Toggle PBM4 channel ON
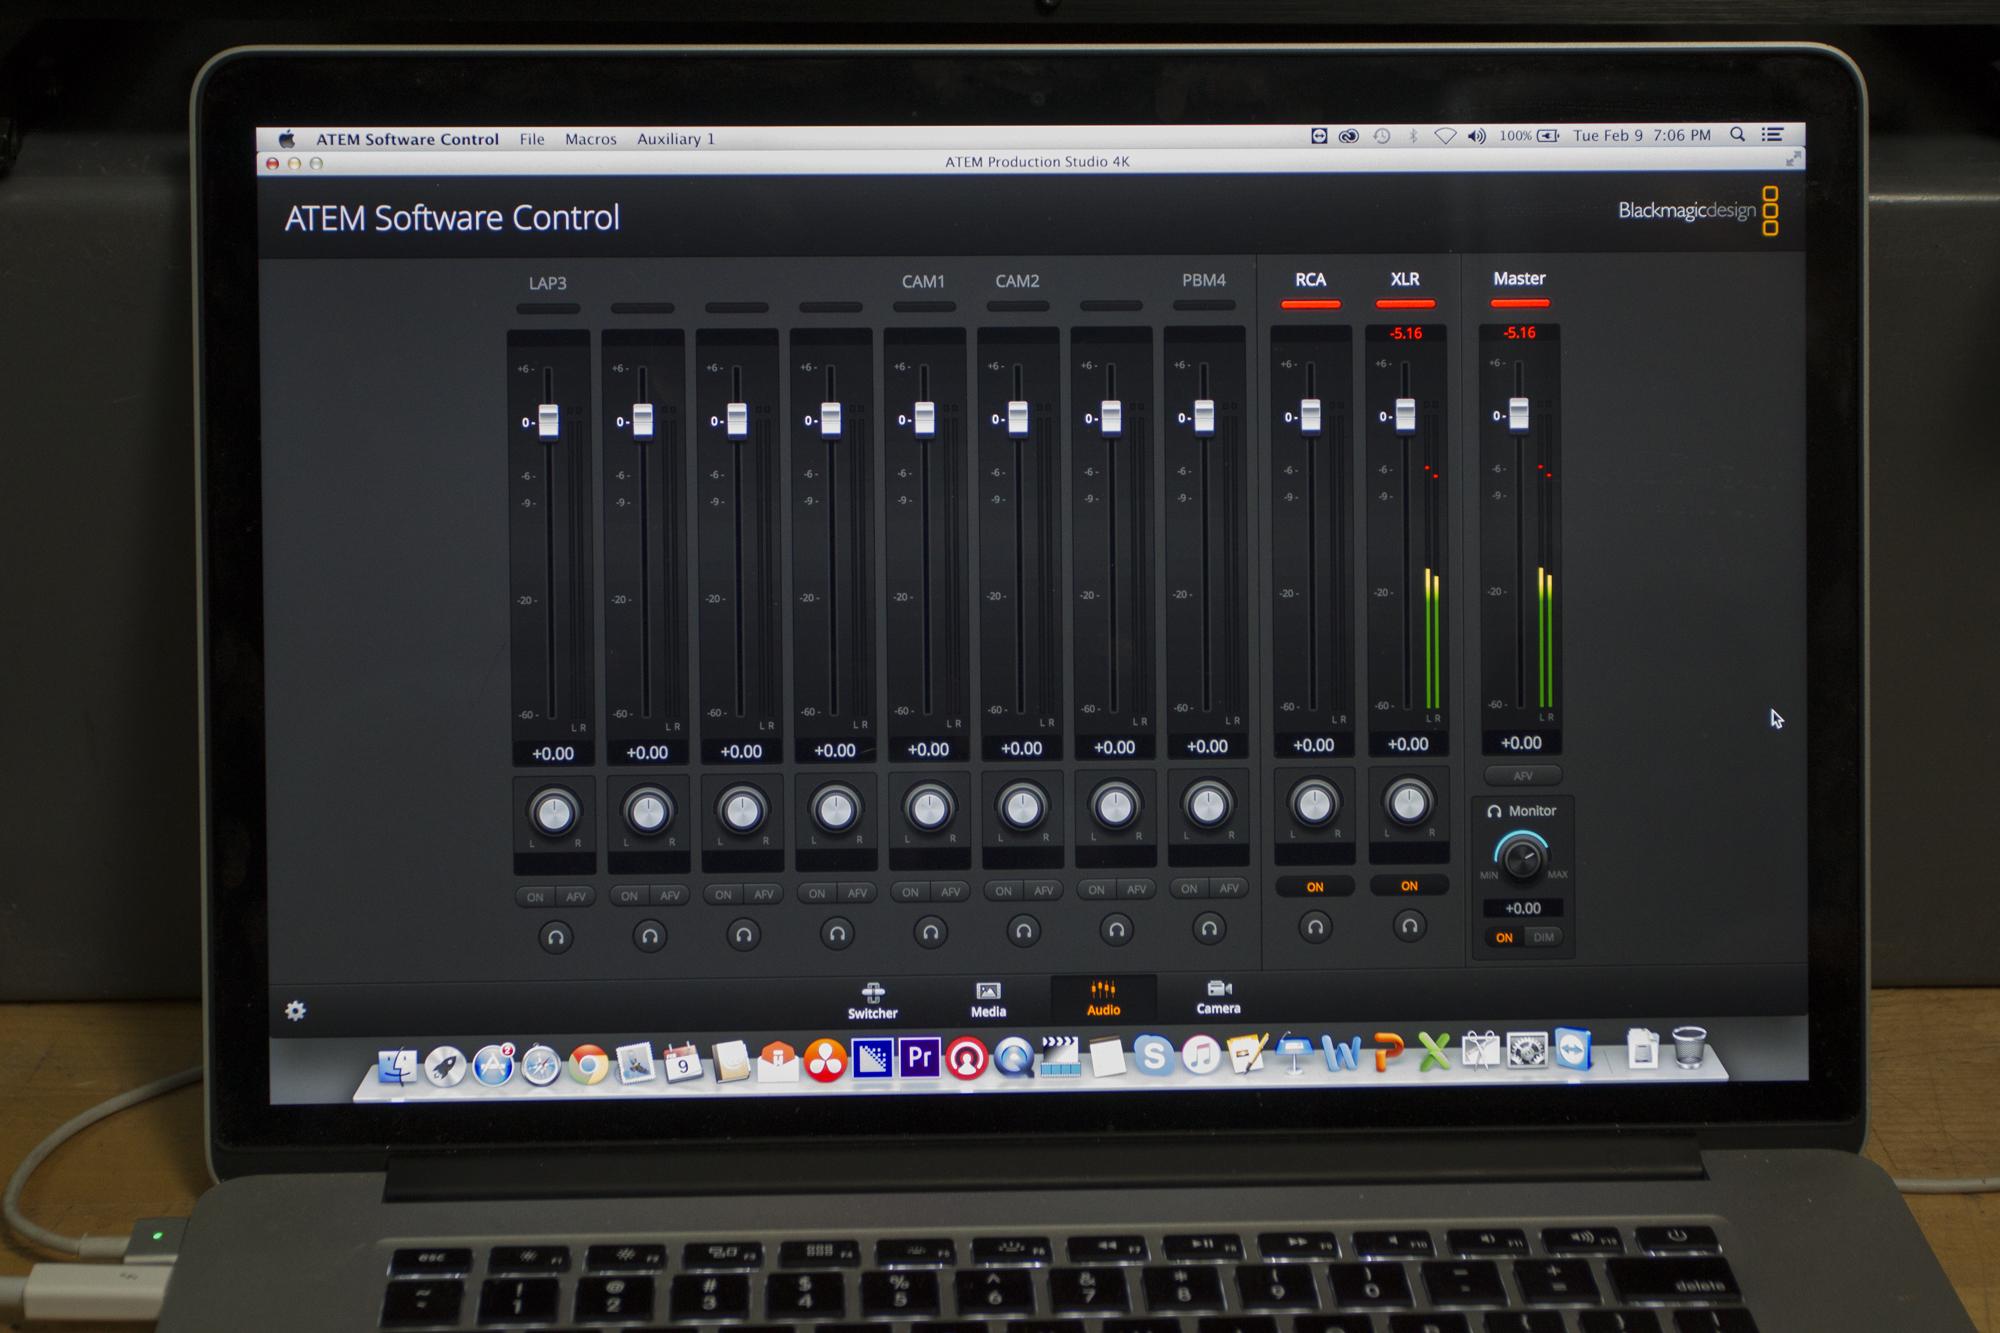 tap(1189, 888)
